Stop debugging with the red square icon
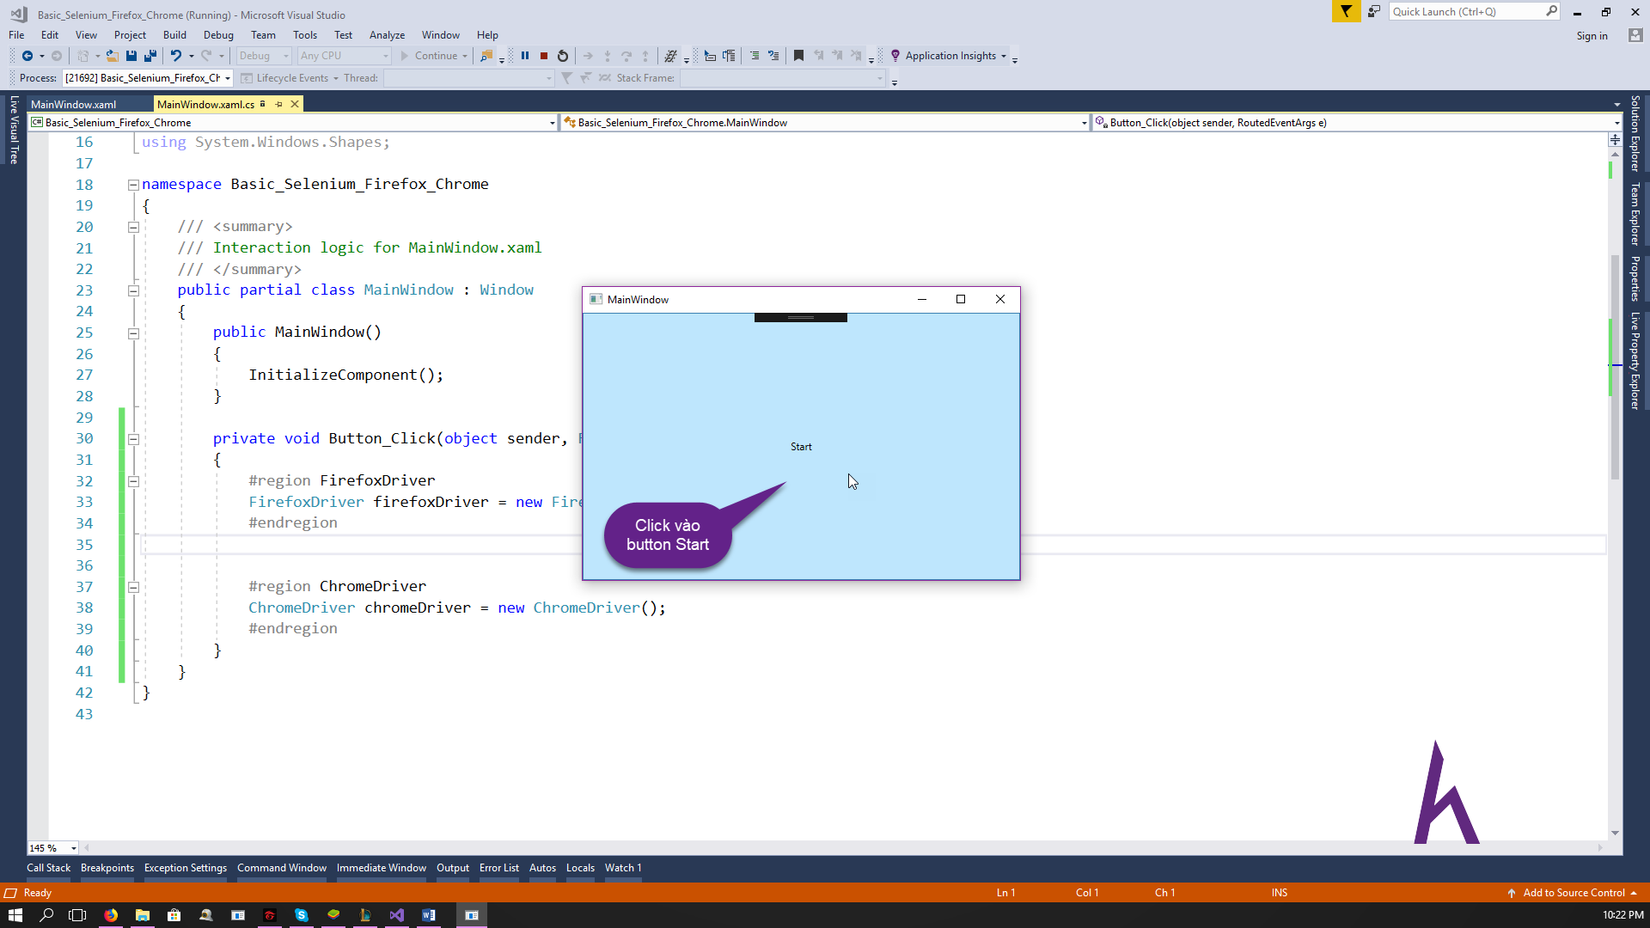 point(544,56)
